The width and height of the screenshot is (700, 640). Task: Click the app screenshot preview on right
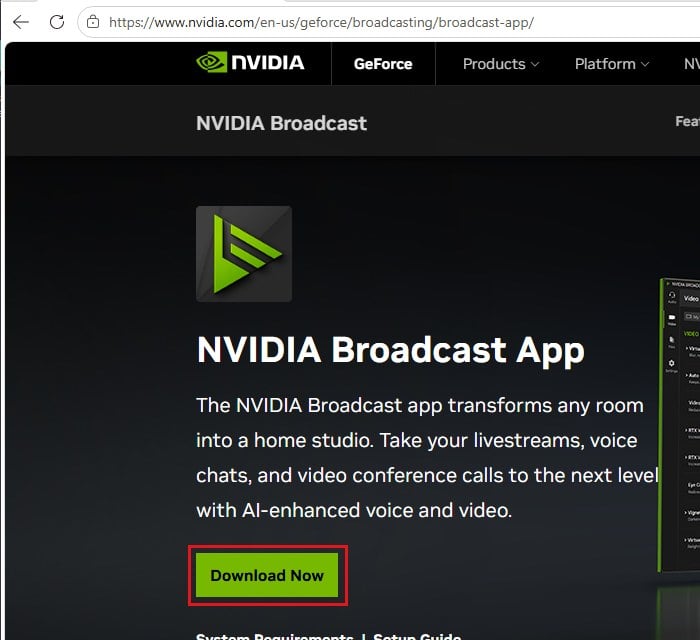click(679, 424)
